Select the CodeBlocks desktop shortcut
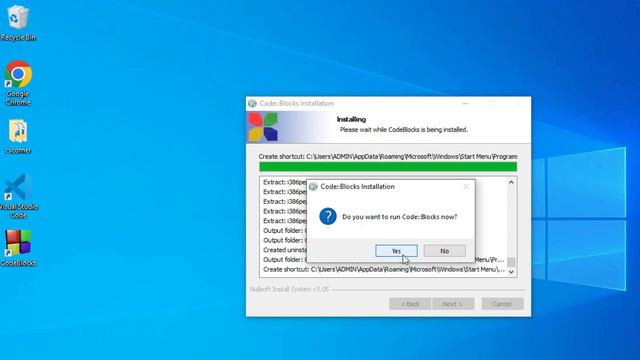The height and width of the screenshot is (360, 640). click(18, 248)
